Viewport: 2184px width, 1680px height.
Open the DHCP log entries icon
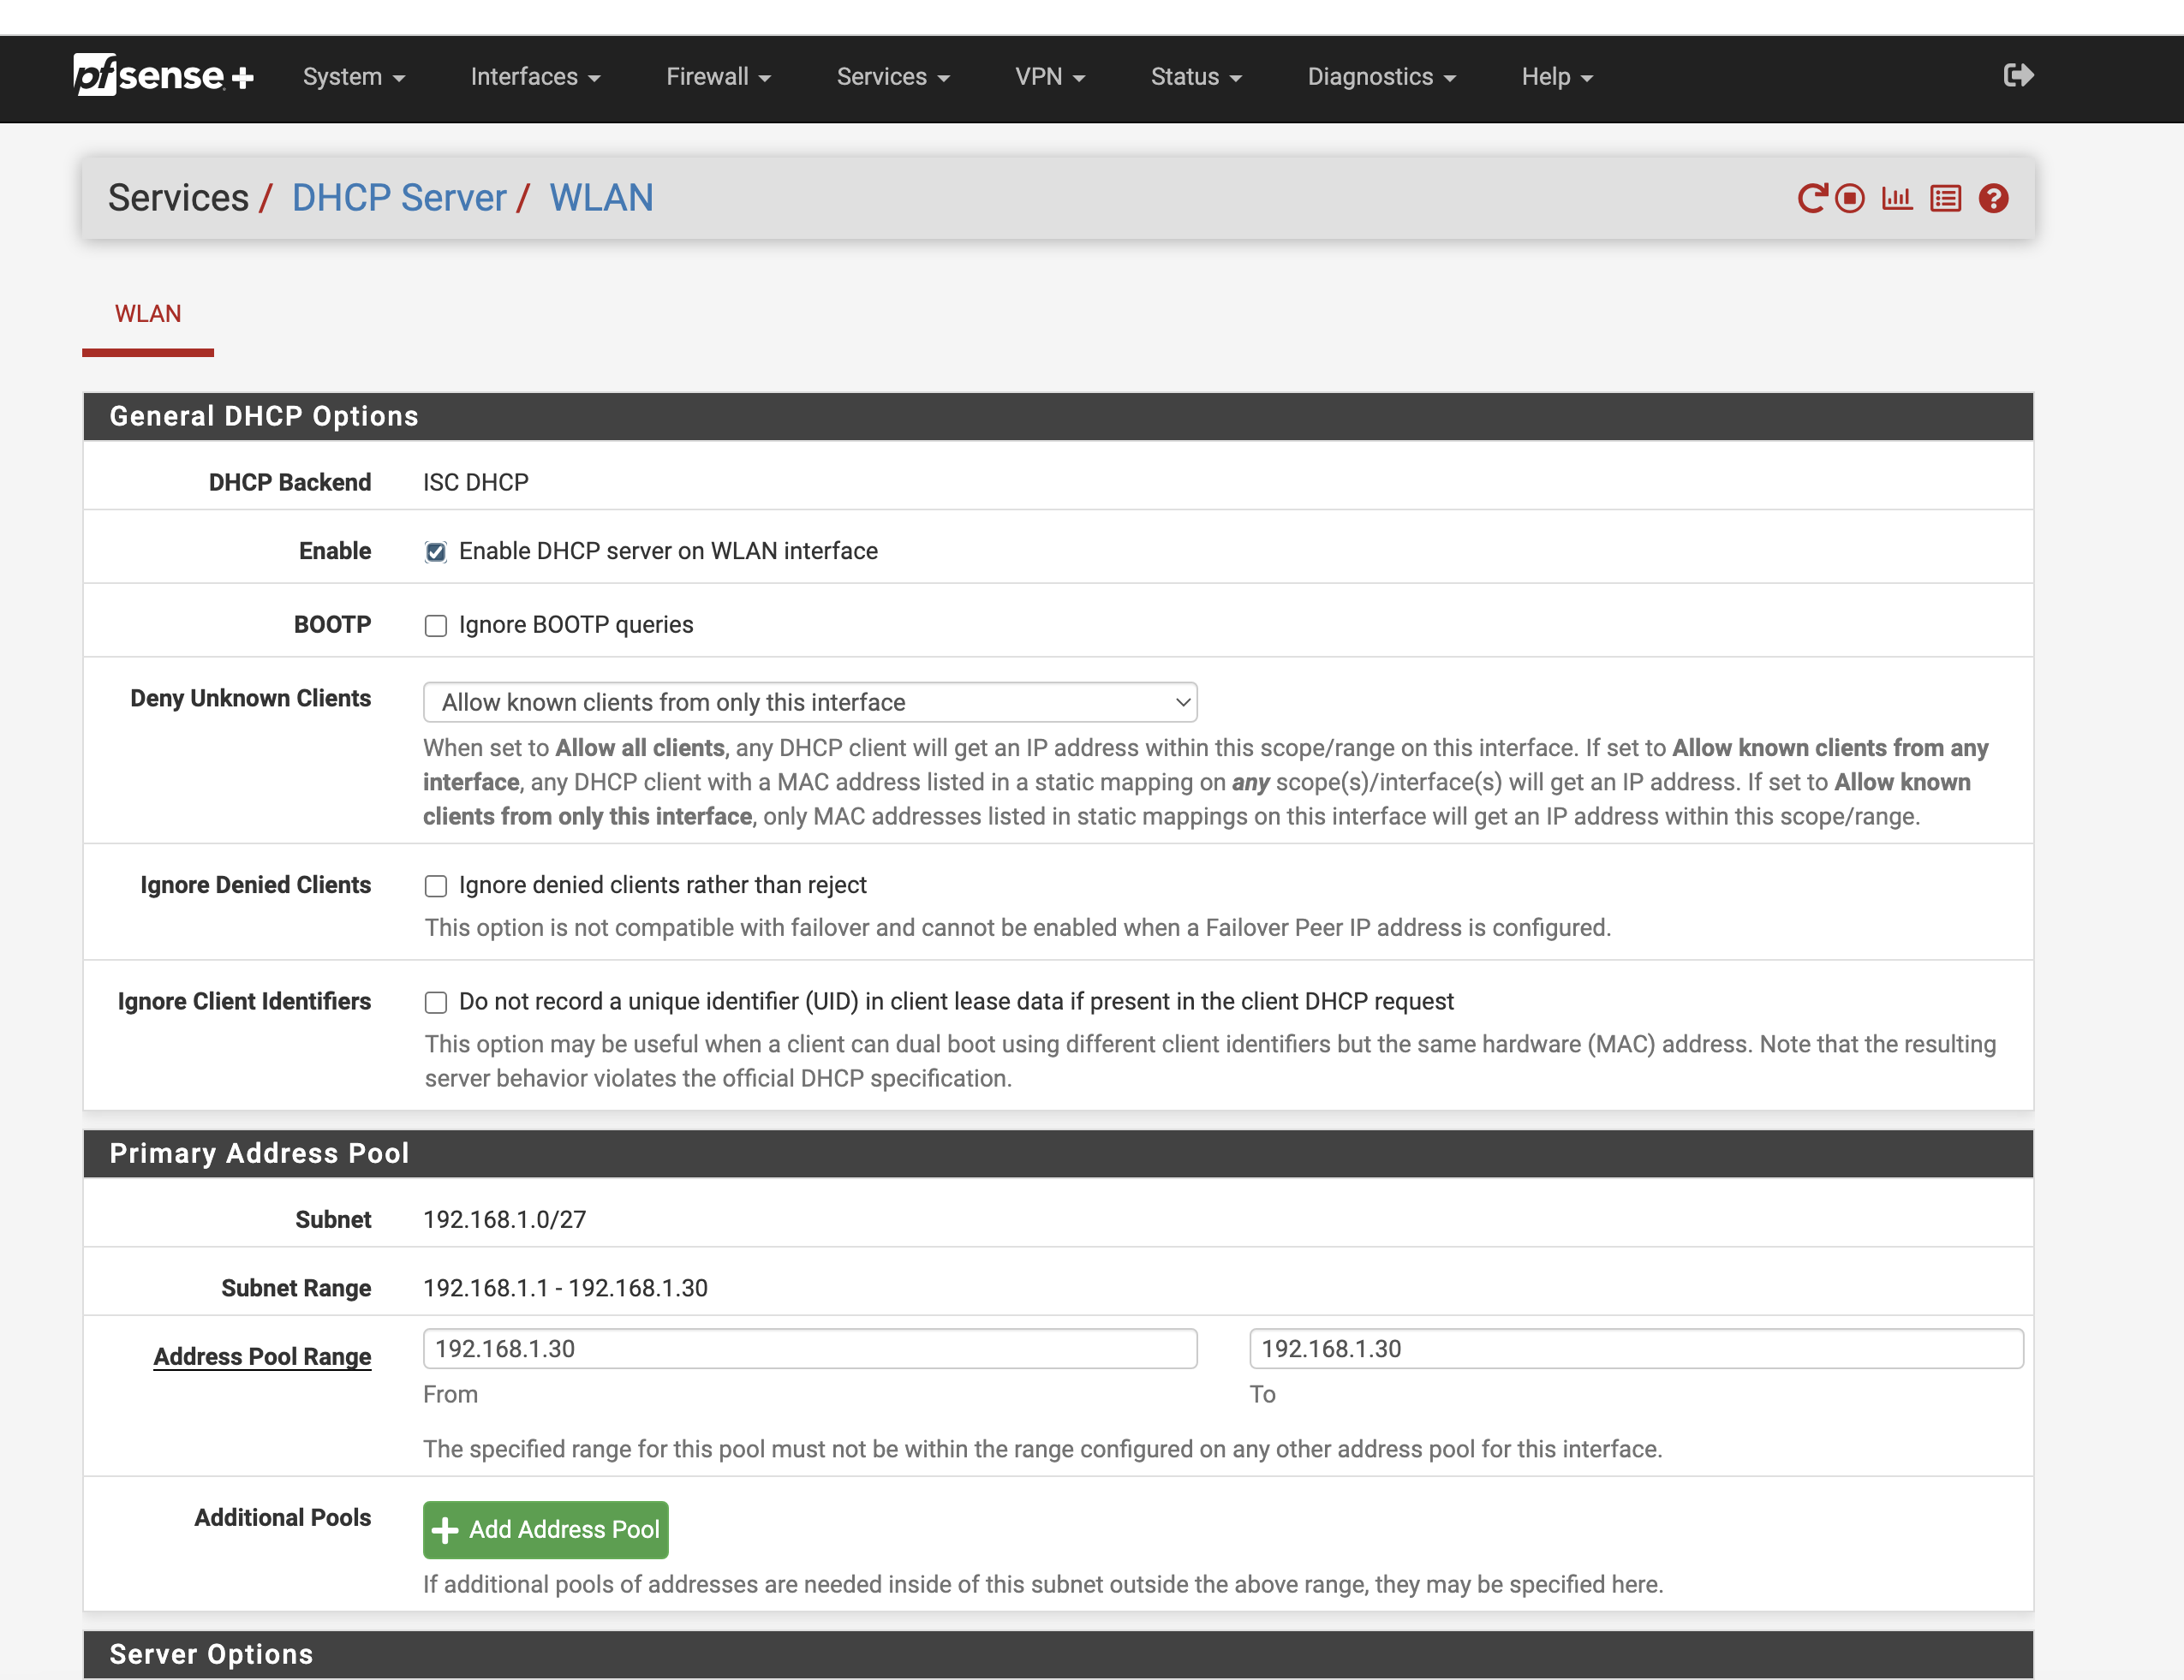(1945, 198)
